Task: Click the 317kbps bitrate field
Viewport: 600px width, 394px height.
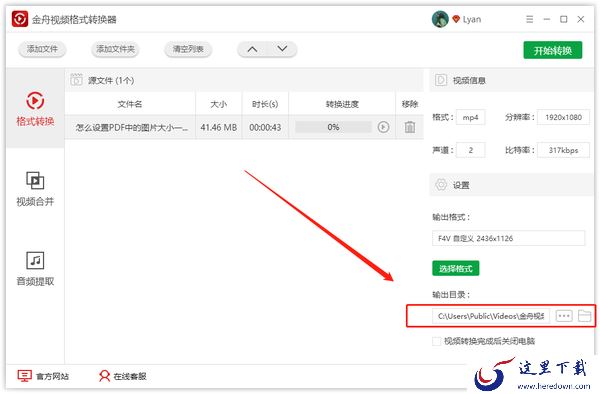Action: coord(563,150)
